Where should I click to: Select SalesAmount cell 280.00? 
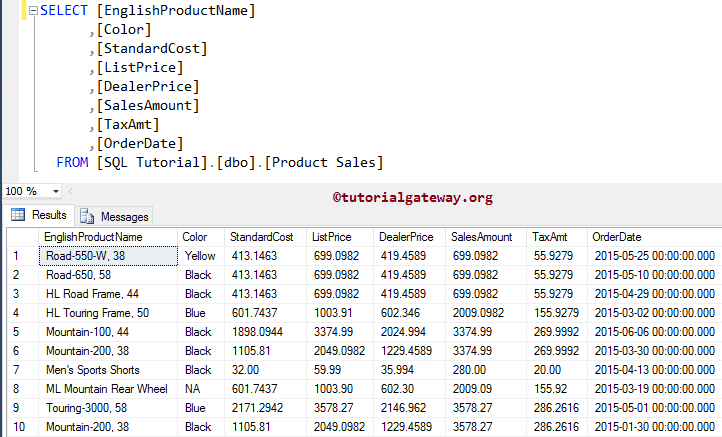(x=486, y=370)
